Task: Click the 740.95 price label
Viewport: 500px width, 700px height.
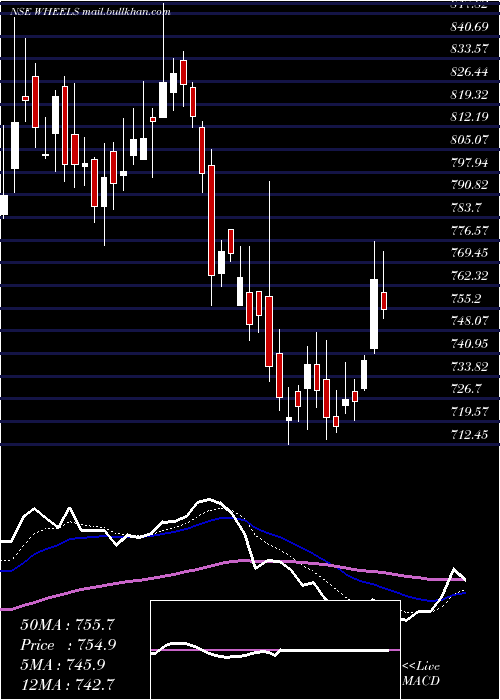Action: point(469,344)
